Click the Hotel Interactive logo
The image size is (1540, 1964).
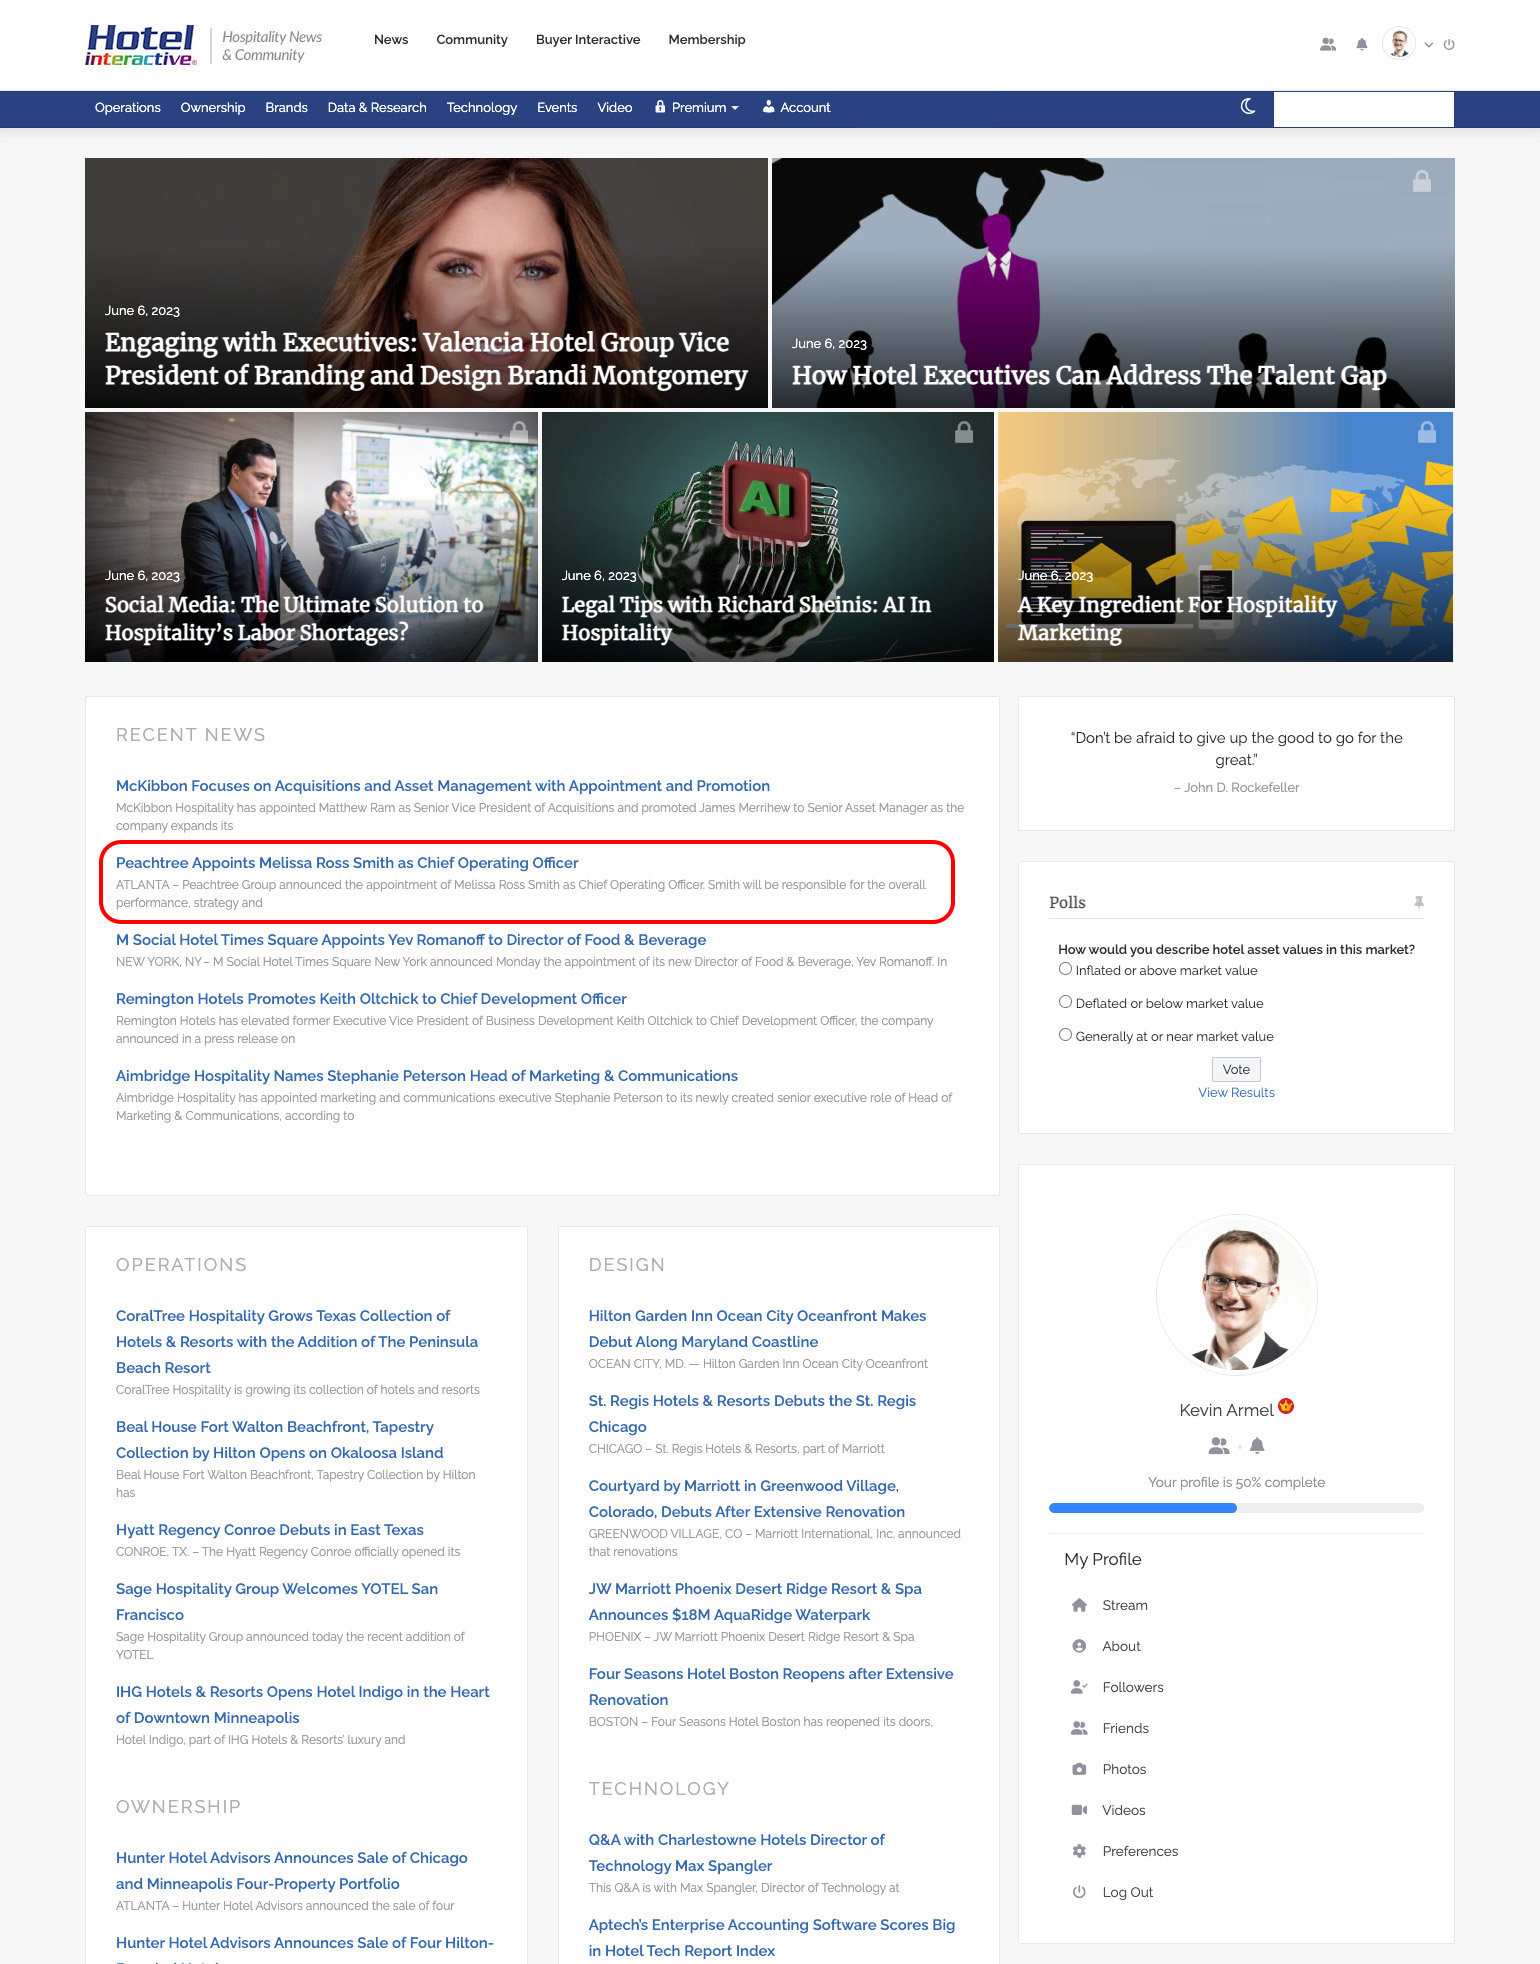(x=140, y=45)
